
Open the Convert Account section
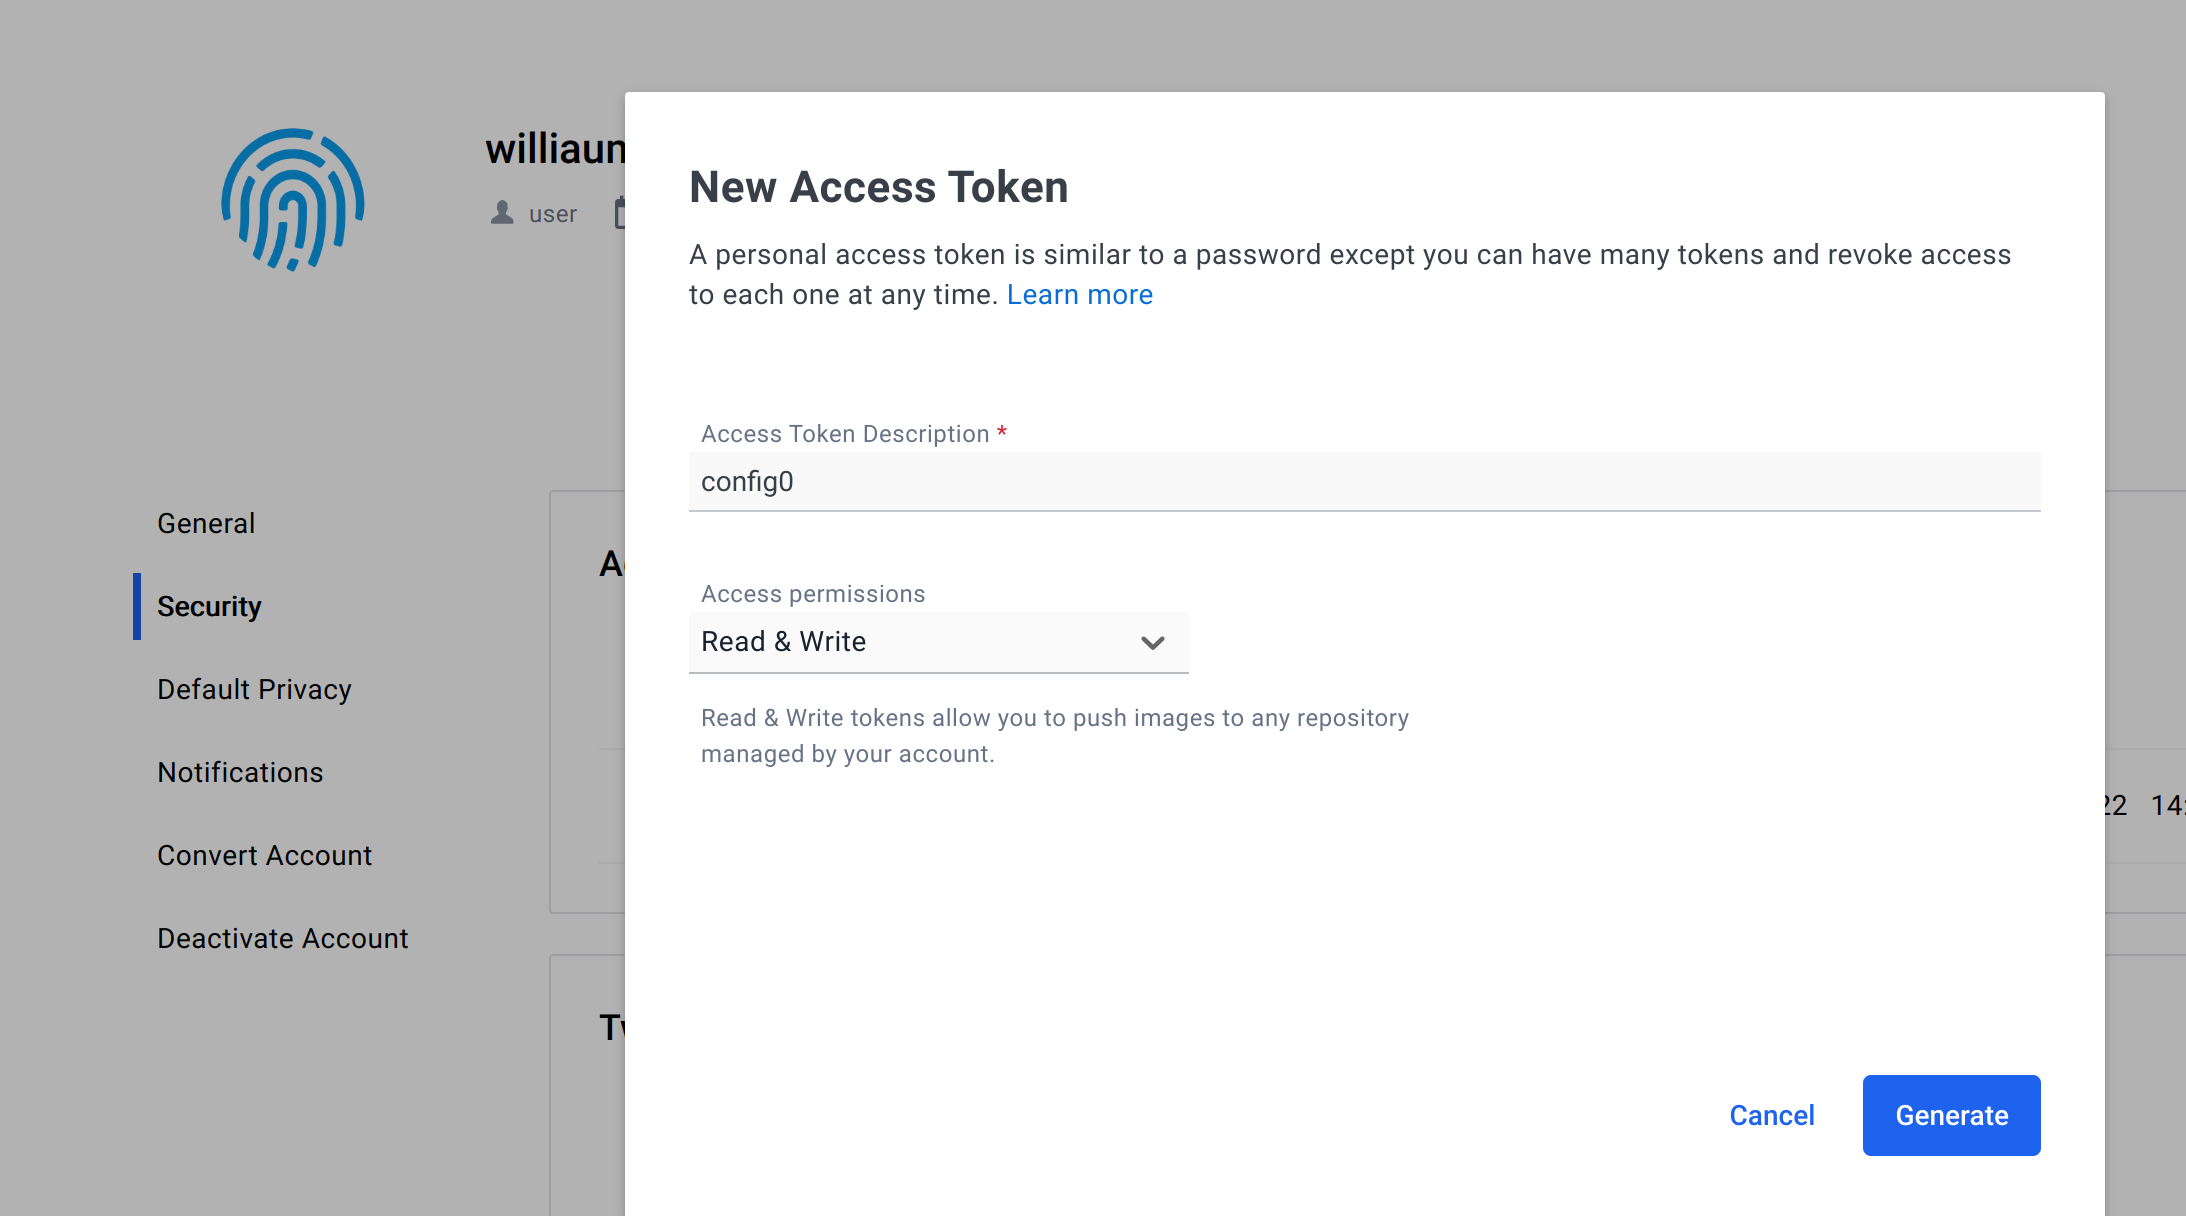(264, 855)
